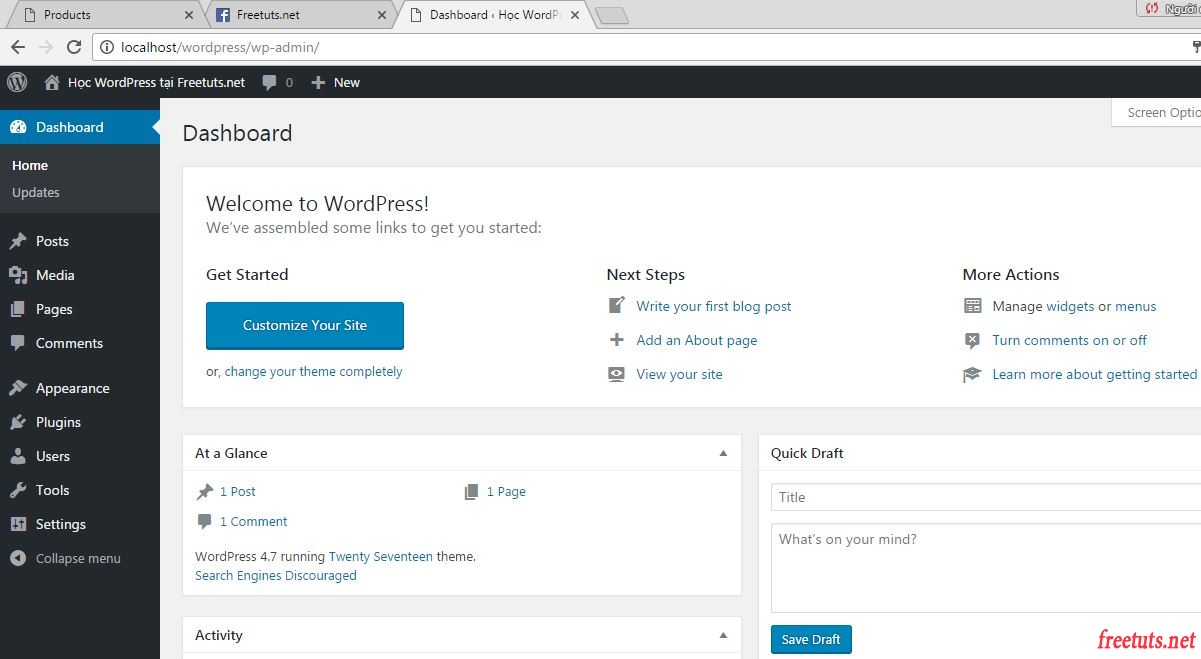Click the home icon in admin bar
1201x659 pixels.
tap(52, 83)
